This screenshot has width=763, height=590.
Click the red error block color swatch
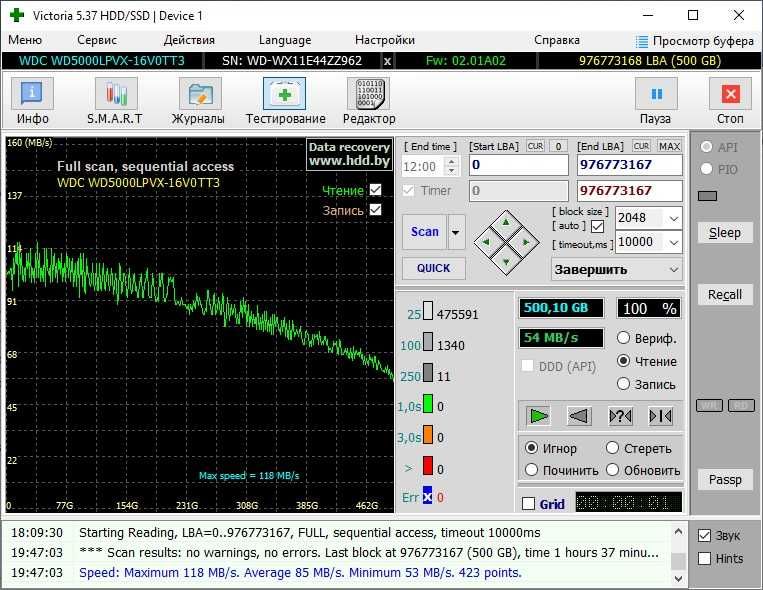pos(427,466)
